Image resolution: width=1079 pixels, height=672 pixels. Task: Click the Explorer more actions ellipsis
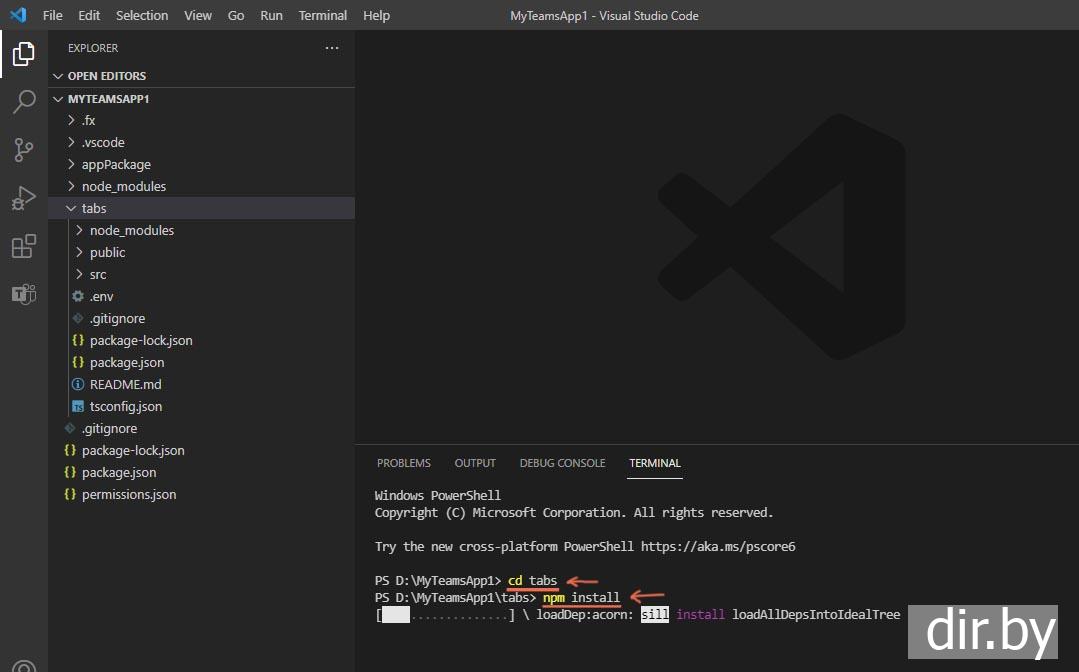click(332, 48)
